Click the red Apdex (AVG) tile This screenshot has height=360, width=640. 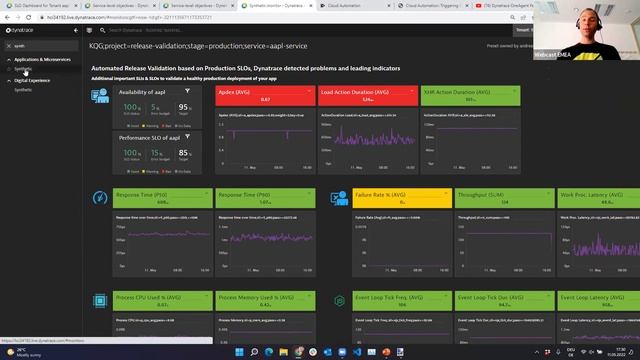click(265, 96)
